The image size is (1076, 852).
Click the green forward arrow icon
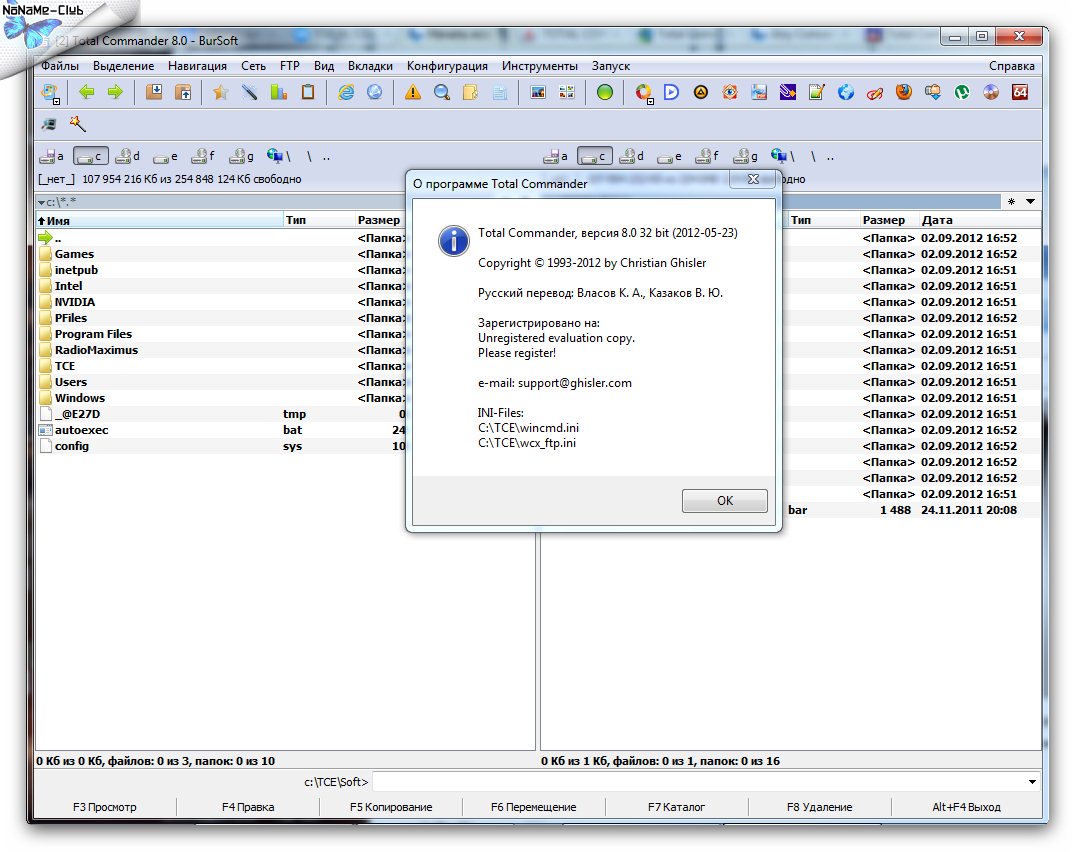pyautogui.click(x=115, y=93)
